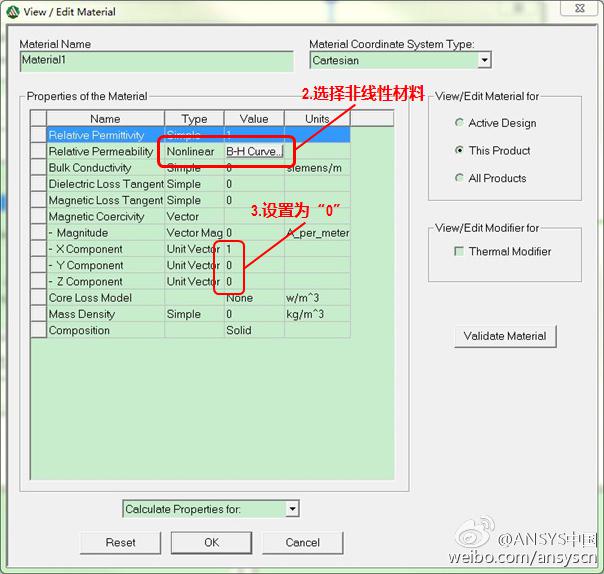The height and width of the screenshot is (574, 604).
Task: Click the Mass Density Simple type cell
Action: pos(194,314)
